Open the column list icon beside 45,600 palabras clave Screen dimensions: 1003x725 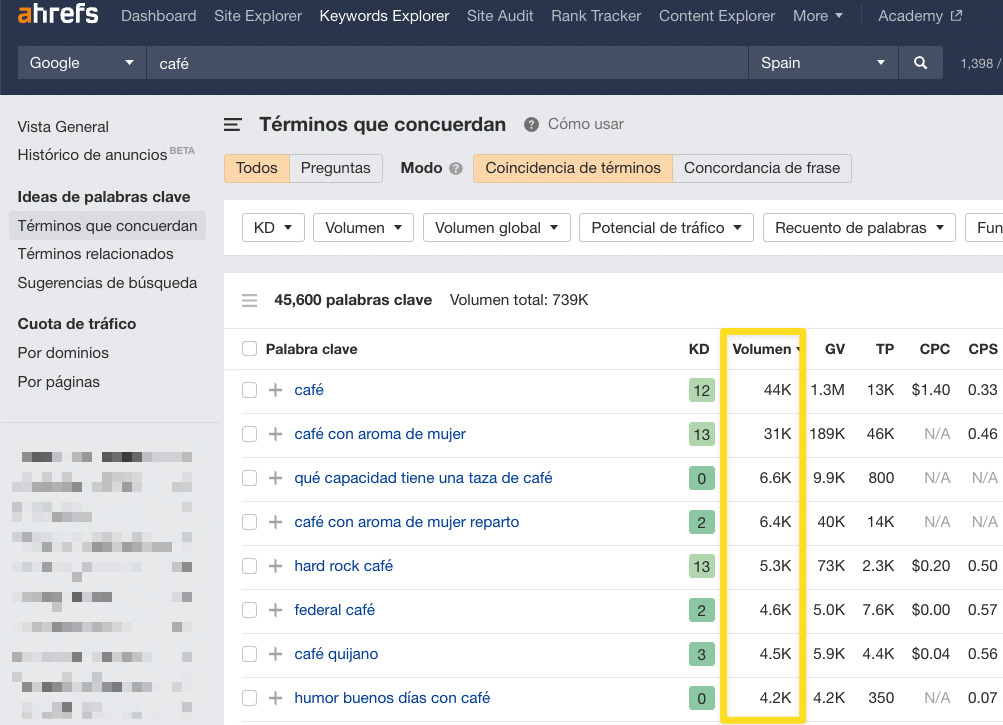[250, 300]
